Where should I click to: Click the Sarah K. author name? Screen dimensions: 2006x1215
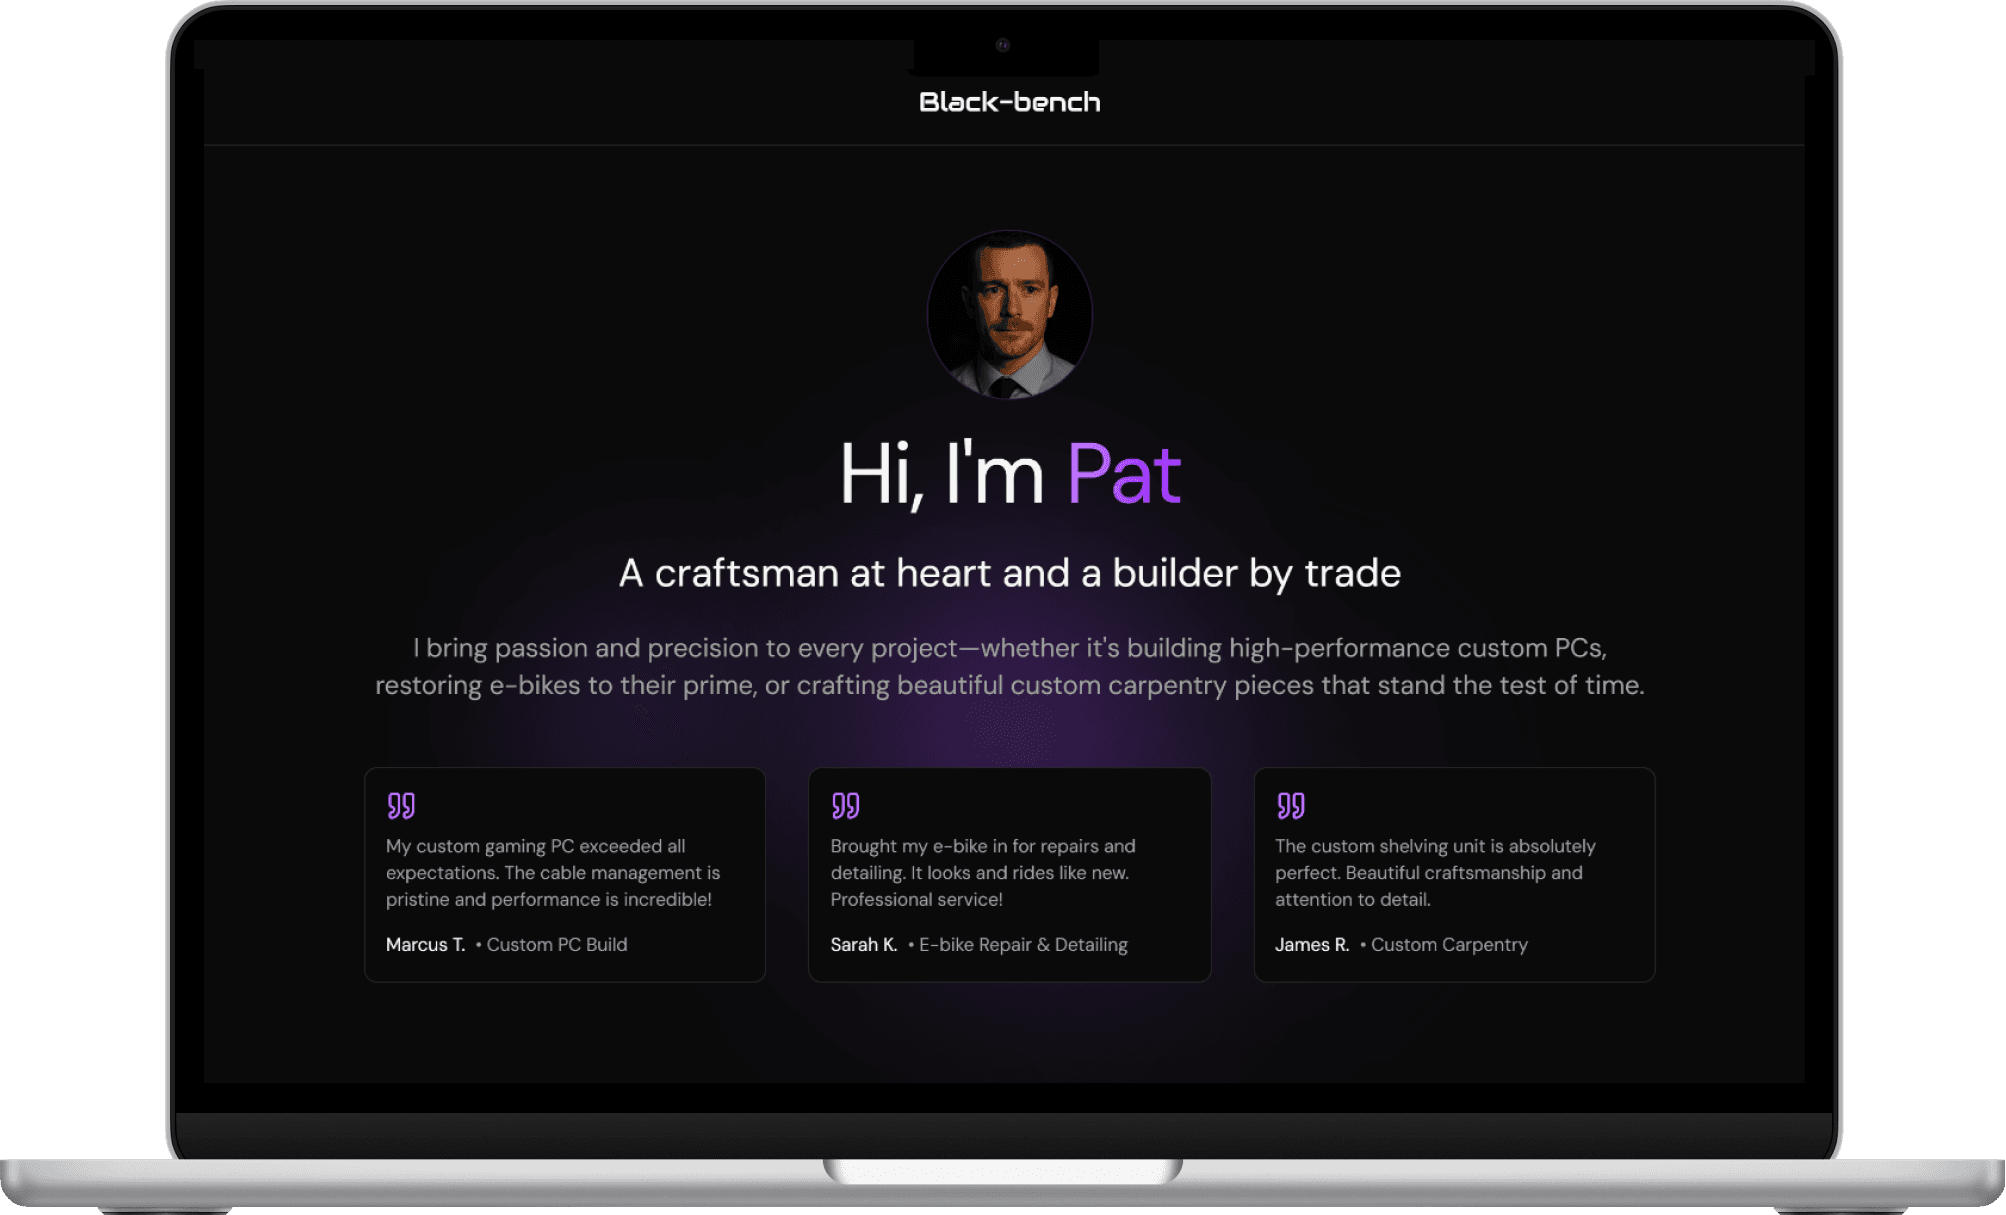(863, 945)
